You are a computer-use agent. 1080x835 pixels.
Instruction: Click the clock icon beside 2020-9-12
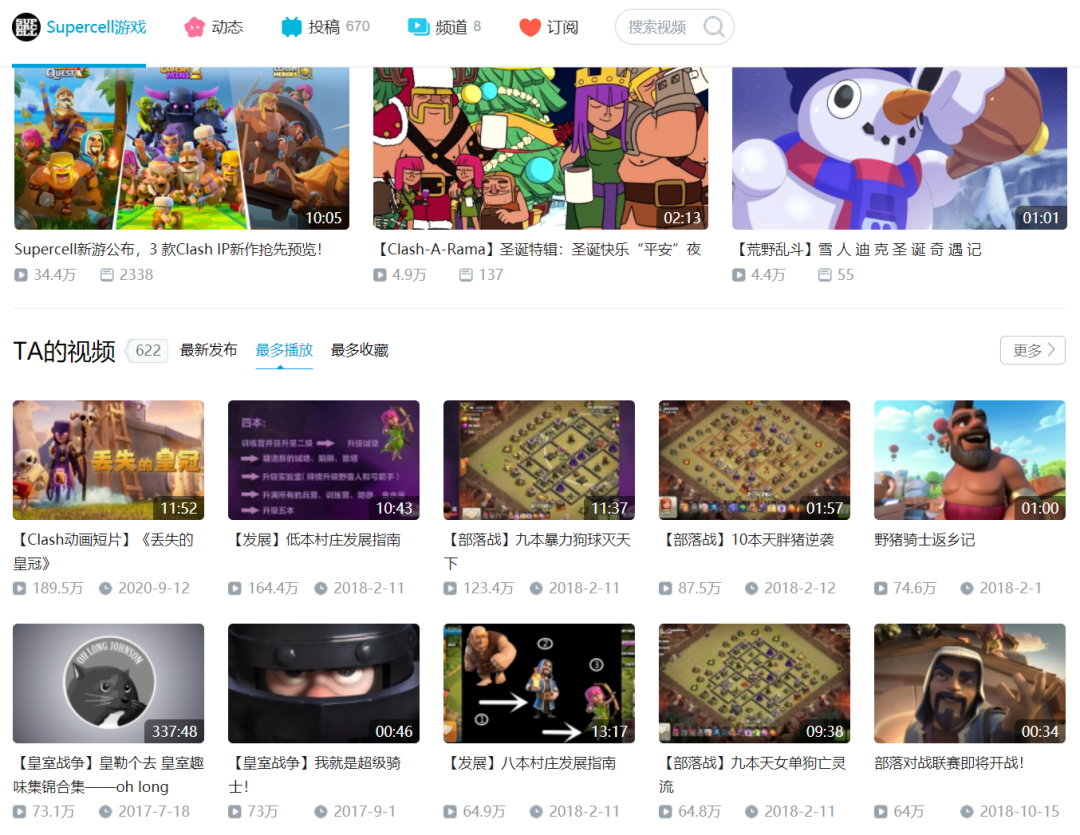click(x=105, y=588)
